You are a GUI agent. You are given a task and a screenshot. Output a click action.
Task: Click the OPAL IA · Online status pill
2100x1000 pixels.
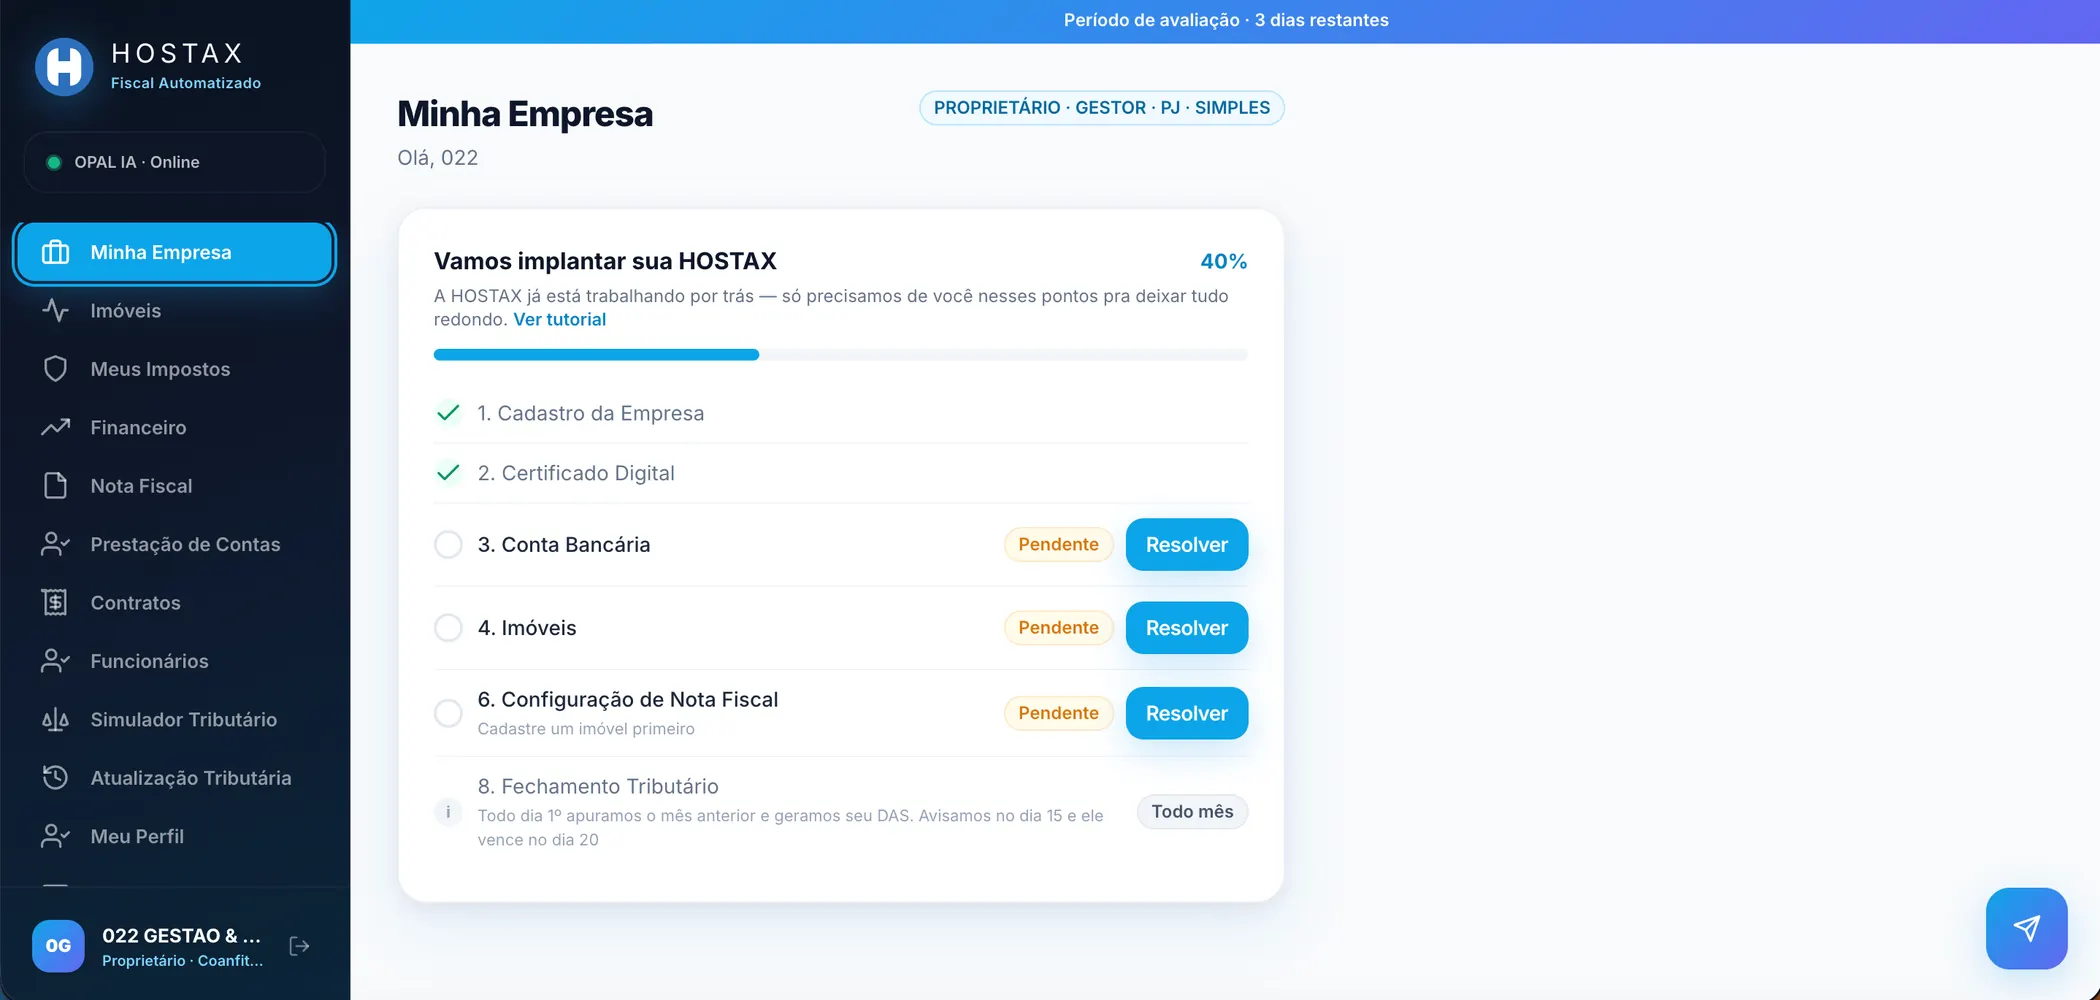pos(174,162)
